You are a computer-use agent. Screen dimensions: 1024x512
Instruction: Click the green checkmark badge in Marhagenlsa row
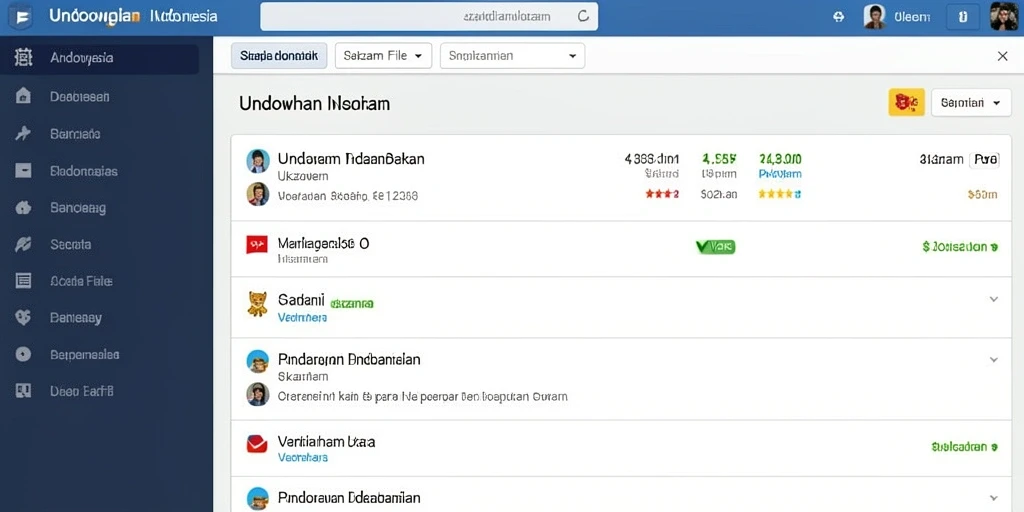click(x=715, y=247)
